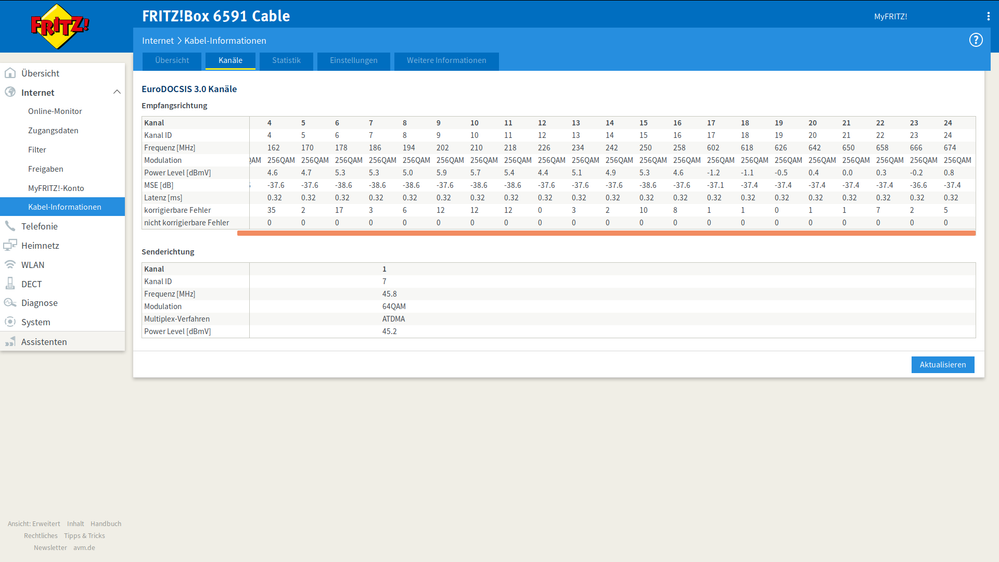Click Inhalt footer link
Screen dimensions: 999x562
(x=75, y=524)
